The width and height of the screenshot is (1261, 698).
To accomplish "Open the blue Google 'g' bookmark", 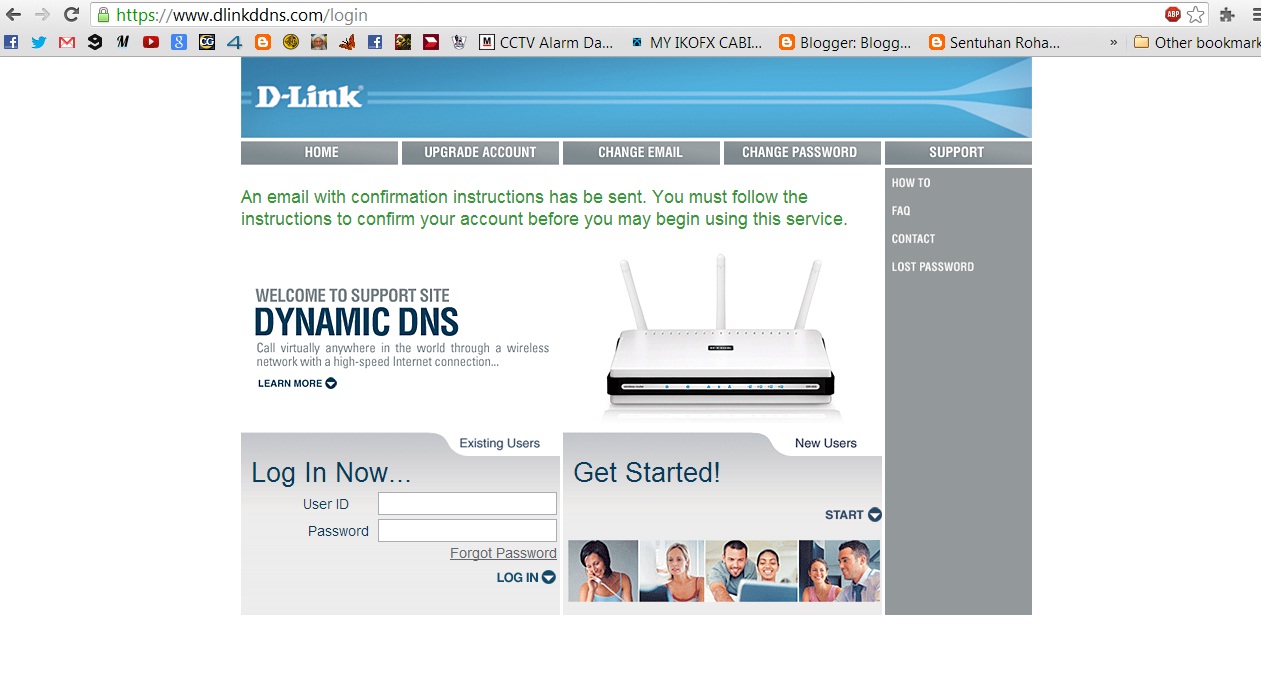I will coord(179,42).
